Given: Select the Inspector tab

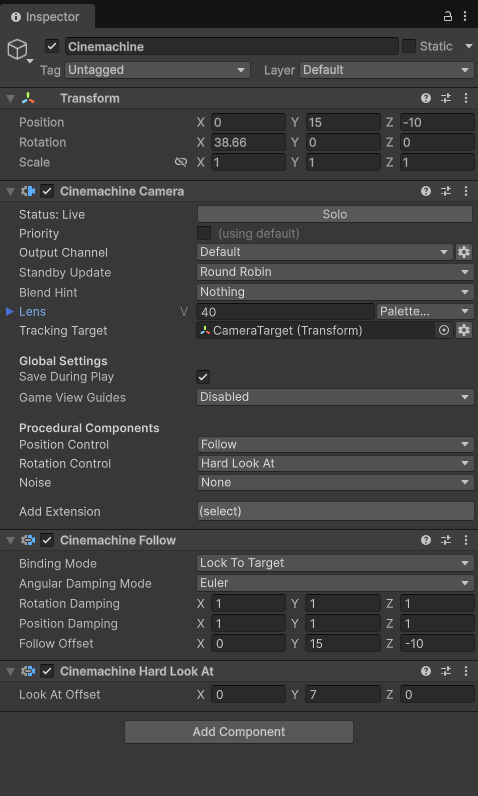Looking at the screenshot, I should point(46,16).
